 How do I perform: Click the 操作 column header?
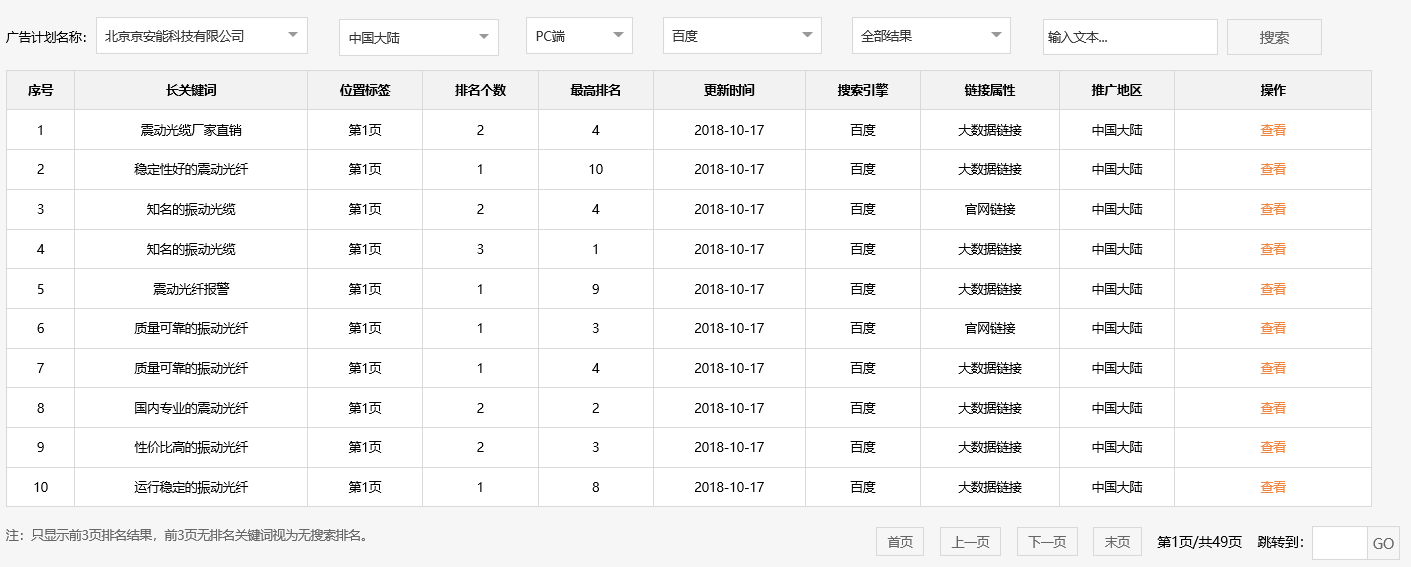pyautogui.click(x=1273, y=90)
